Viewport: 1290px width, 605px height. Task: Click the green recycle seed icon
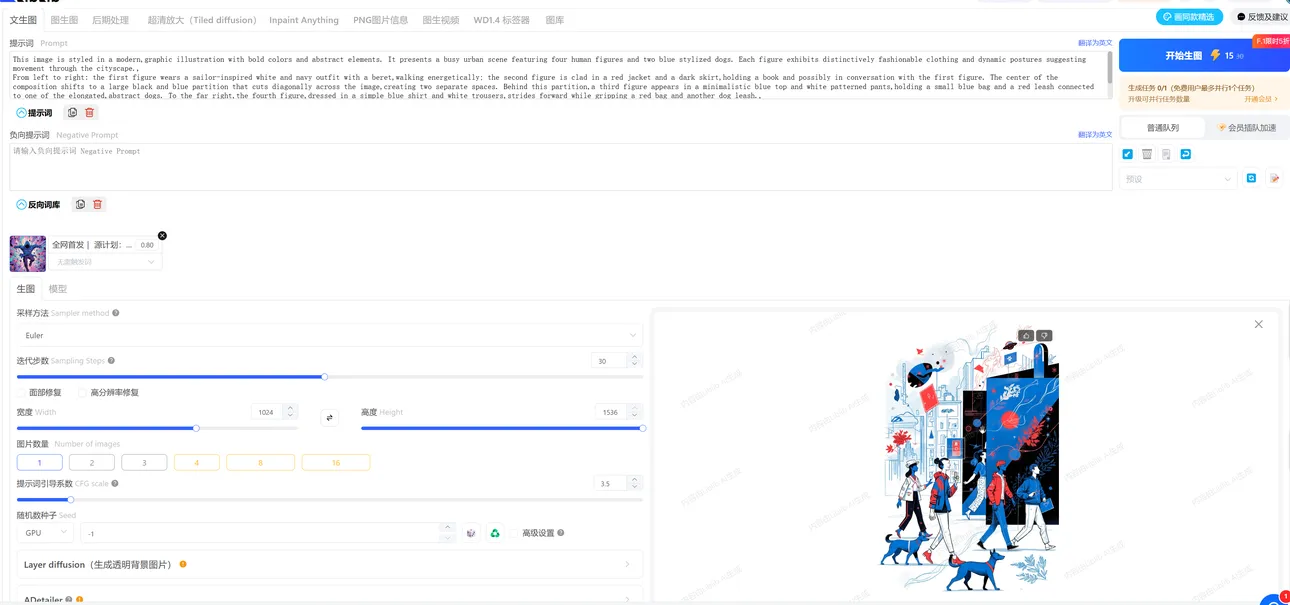pos(494,533)
